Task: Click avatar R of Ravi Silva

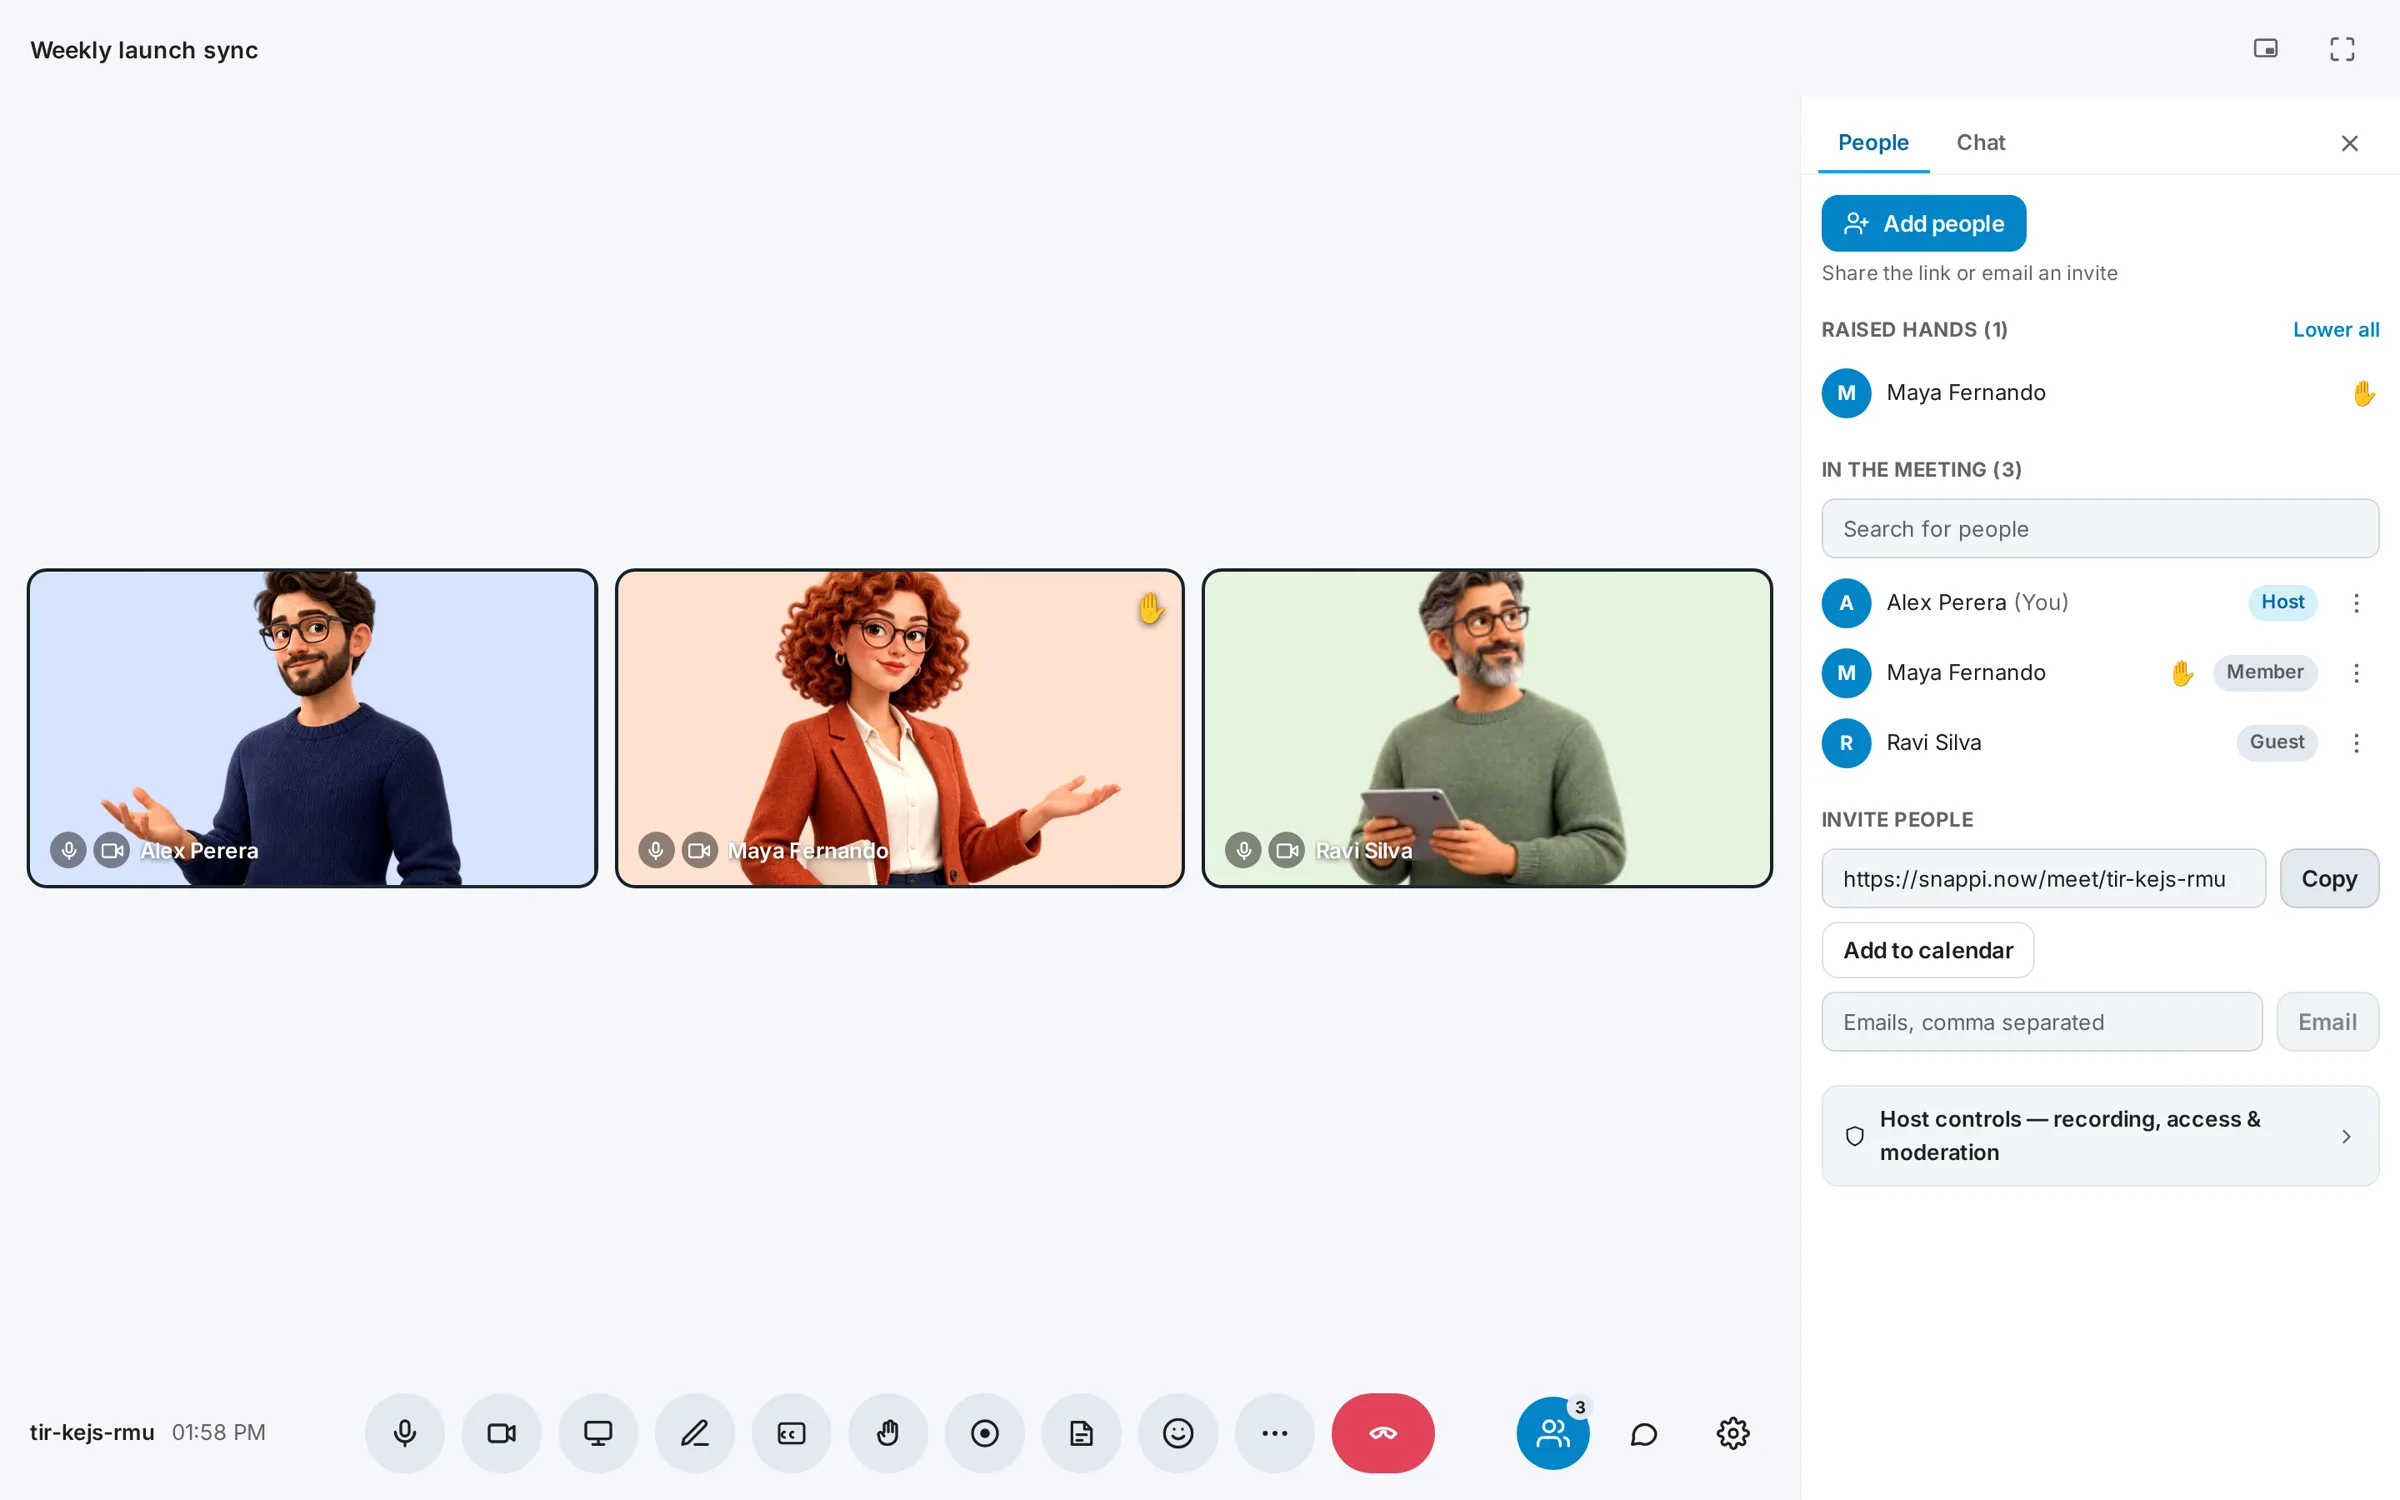Action: [1846, 743]
